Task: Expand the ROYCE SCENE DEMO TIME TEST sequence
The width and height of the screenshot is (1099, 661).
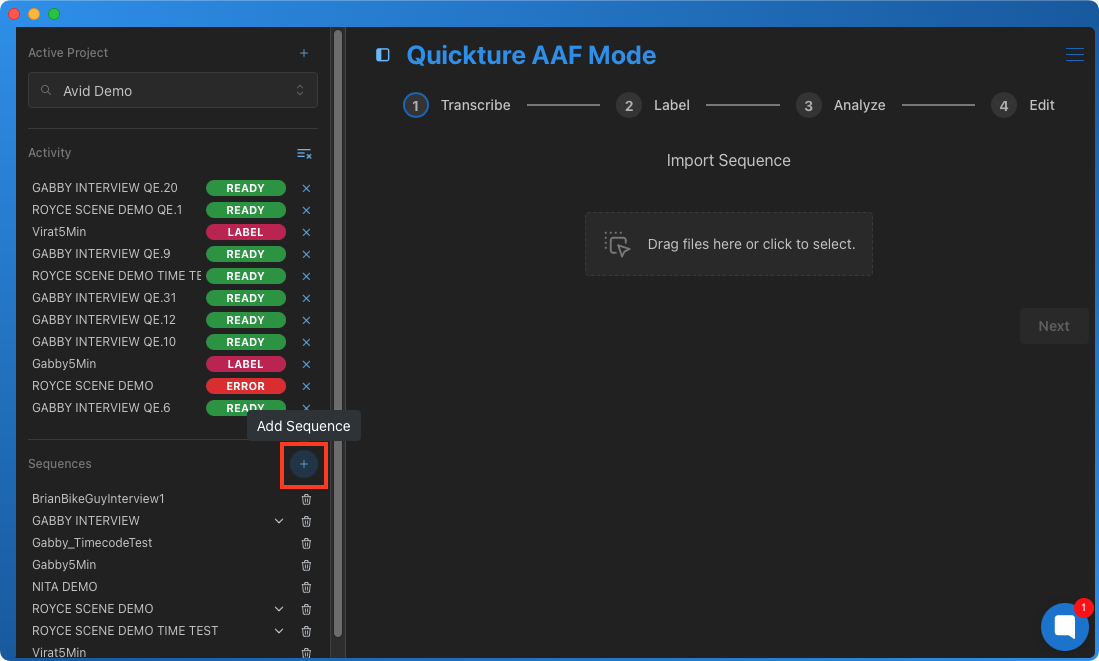Action: [279, 631]
